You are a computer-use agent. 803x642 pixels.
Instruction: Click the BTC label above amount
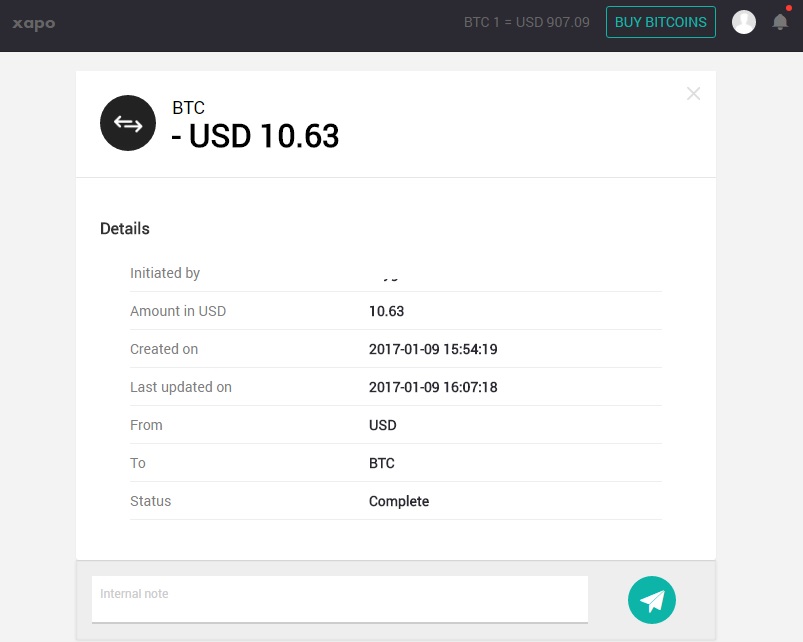[188, 108]
